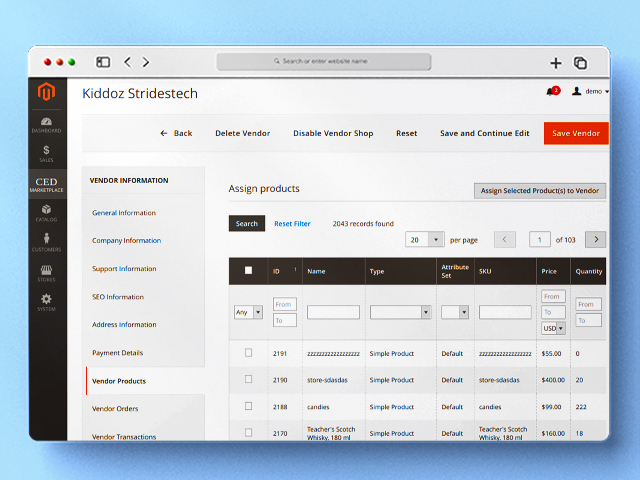The height and width of the screenshot is (480, 640).
Task: Open the Company Information tab
Action: click(126, 241)
